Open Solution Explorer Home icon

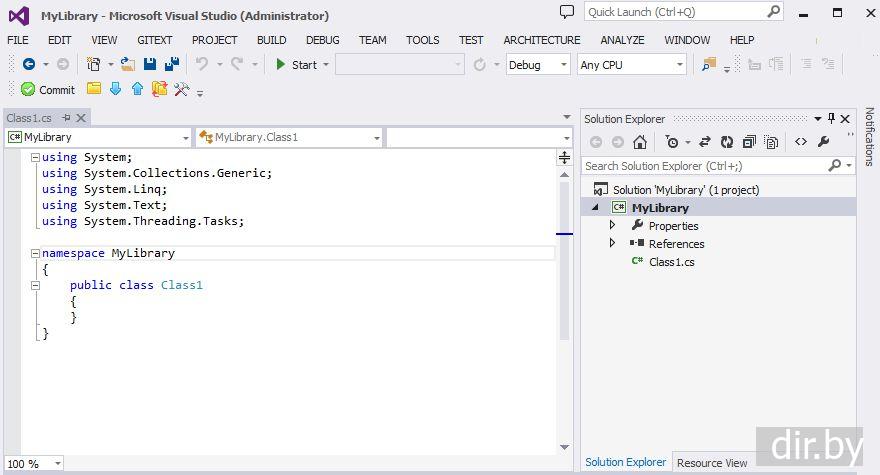(x=640, y=142)
